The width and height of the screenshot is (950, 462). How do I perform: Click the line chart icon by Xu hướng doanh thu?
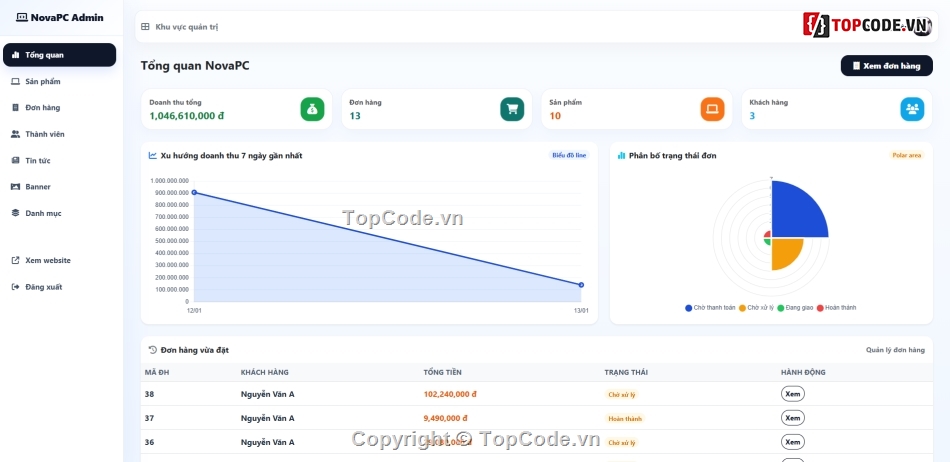coord(153,156)
